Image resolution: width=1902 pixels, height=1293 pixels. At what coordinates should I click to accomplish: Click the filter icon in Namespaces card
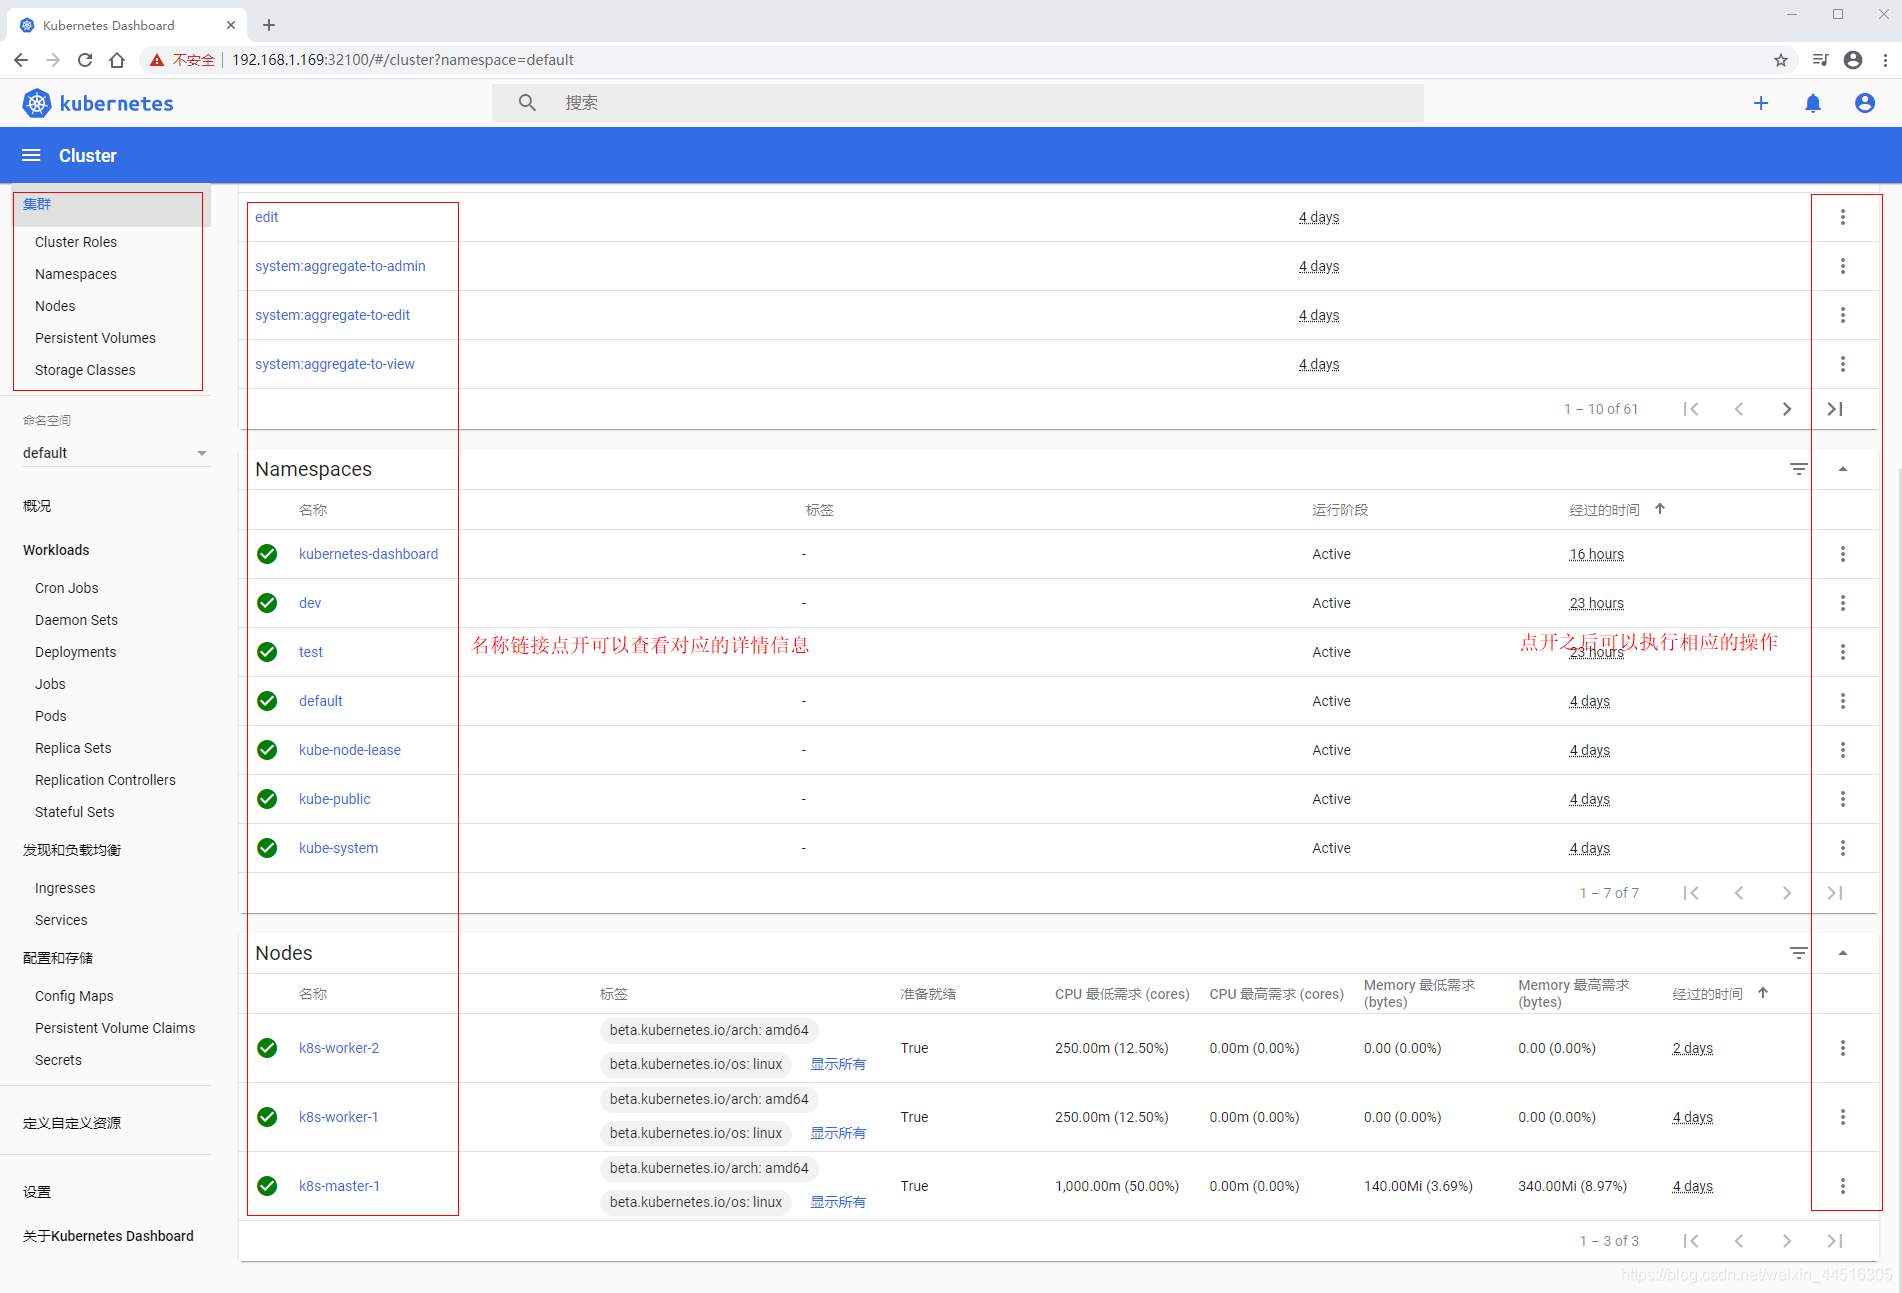(x=1798, y=469)
